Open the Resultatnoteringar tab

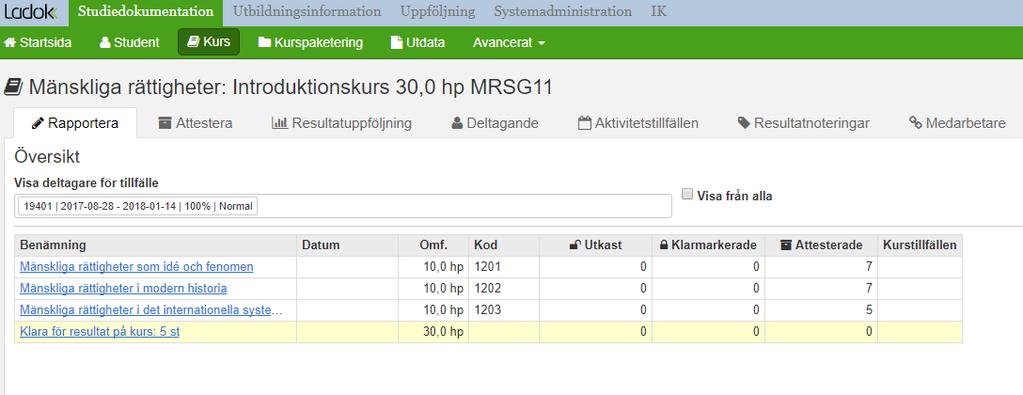[x=804, y=123]
